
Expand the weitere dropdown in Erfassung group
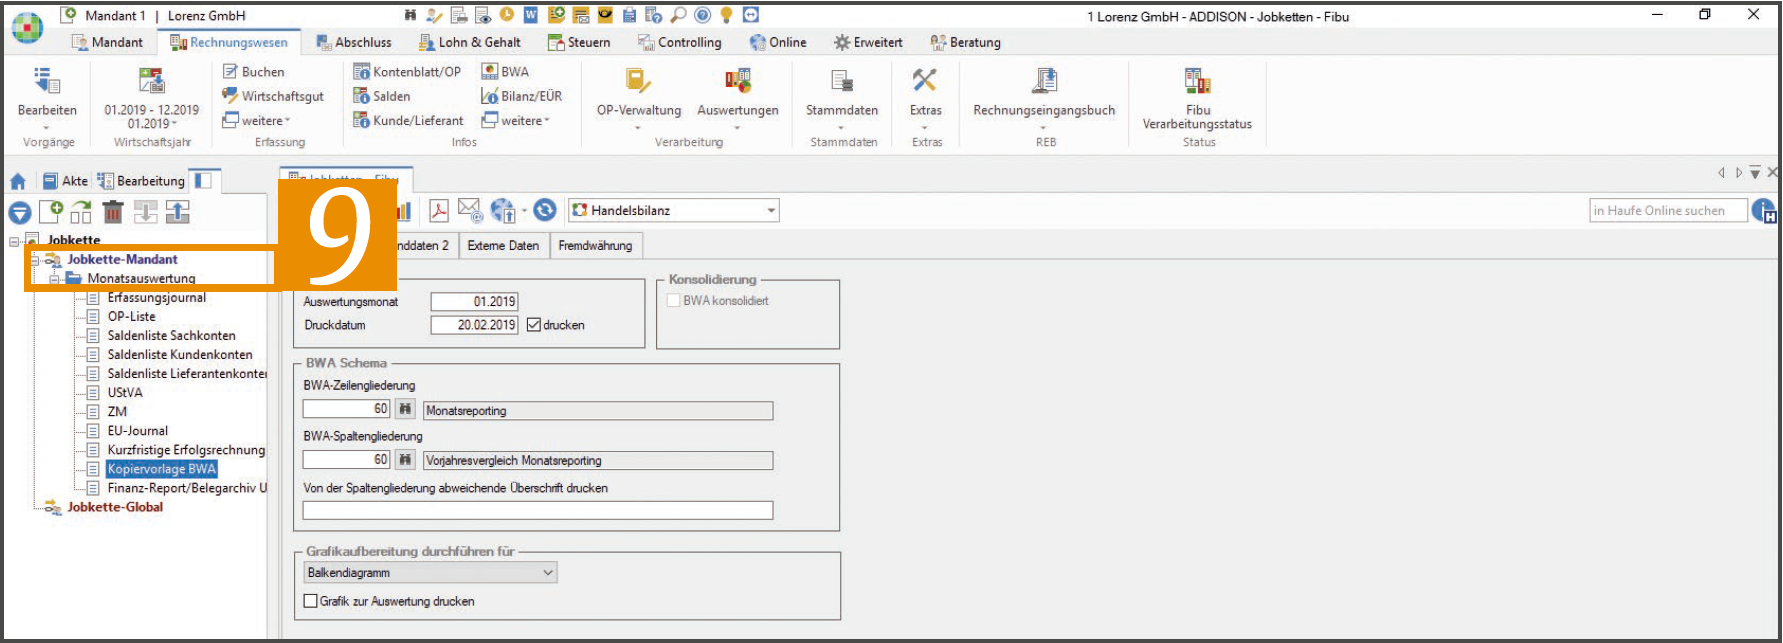257,121
